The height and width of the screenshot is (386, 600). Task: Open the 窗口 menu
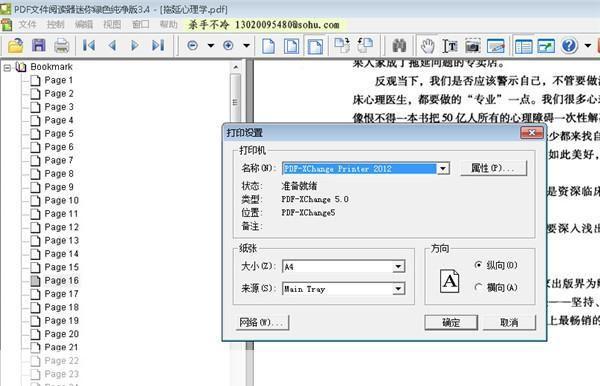140,25
